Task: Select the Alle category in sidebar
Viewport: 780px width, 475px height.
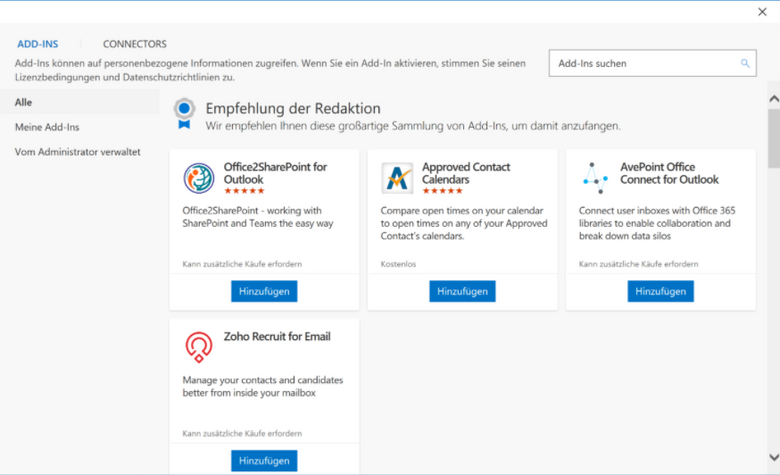Action: (x=23, y=102)
